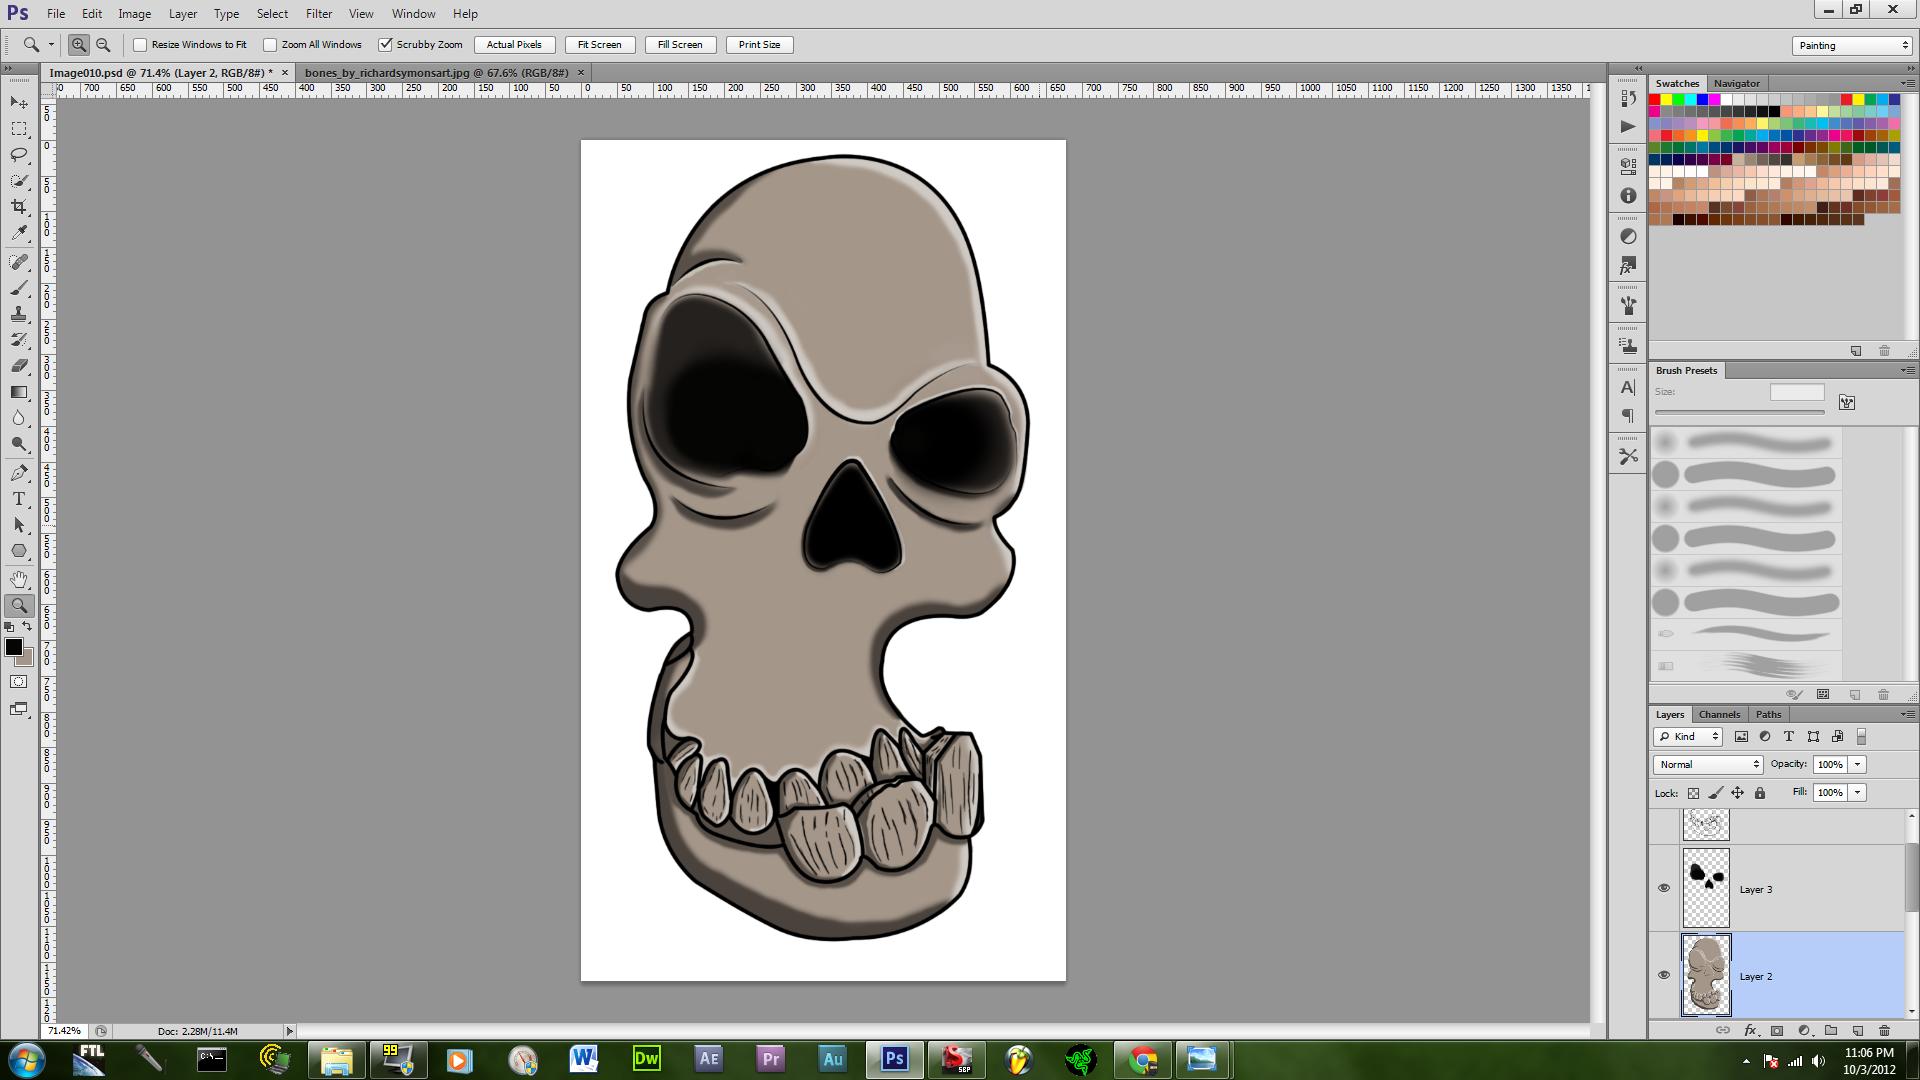Select the Polygon shape tool
1920x1080 pixels.
19,551
